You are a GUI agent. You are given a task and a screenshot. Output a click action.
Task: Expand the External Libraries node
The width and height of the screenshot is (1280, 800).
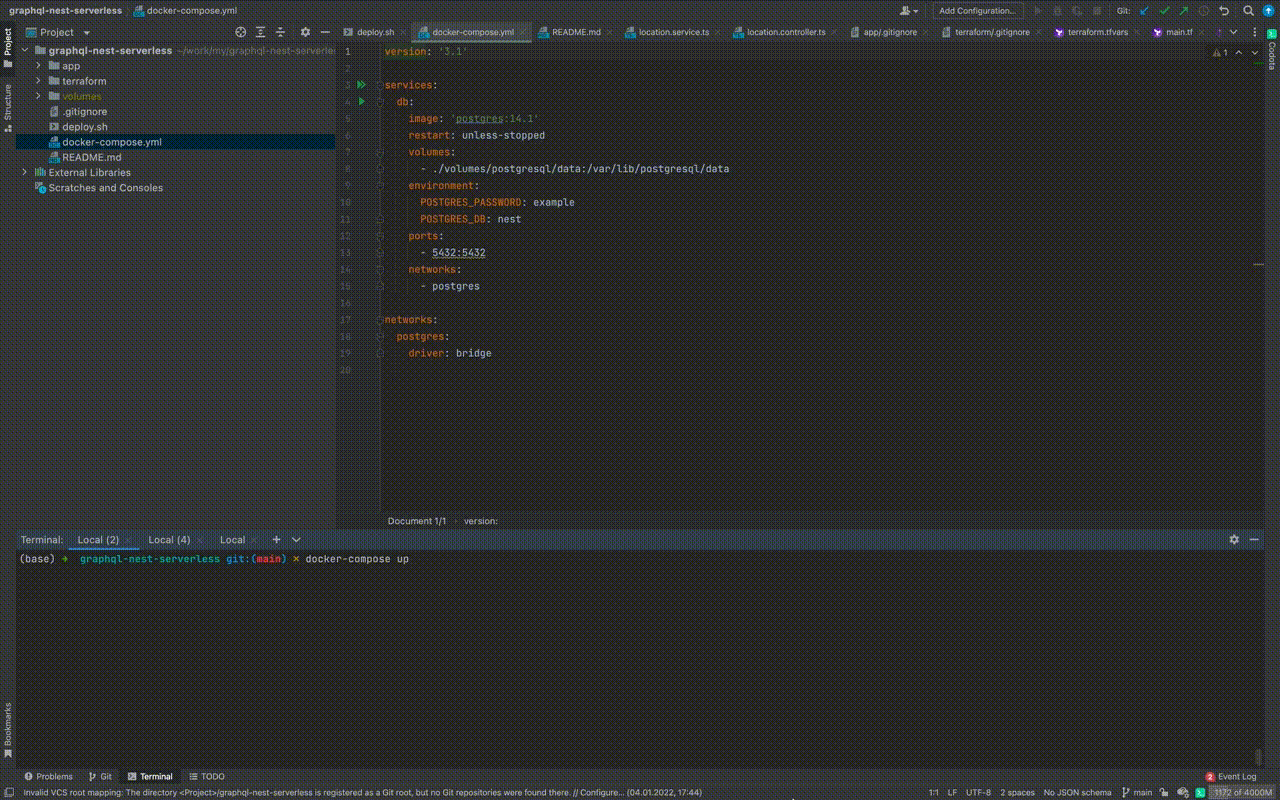(x=25, y=173)
